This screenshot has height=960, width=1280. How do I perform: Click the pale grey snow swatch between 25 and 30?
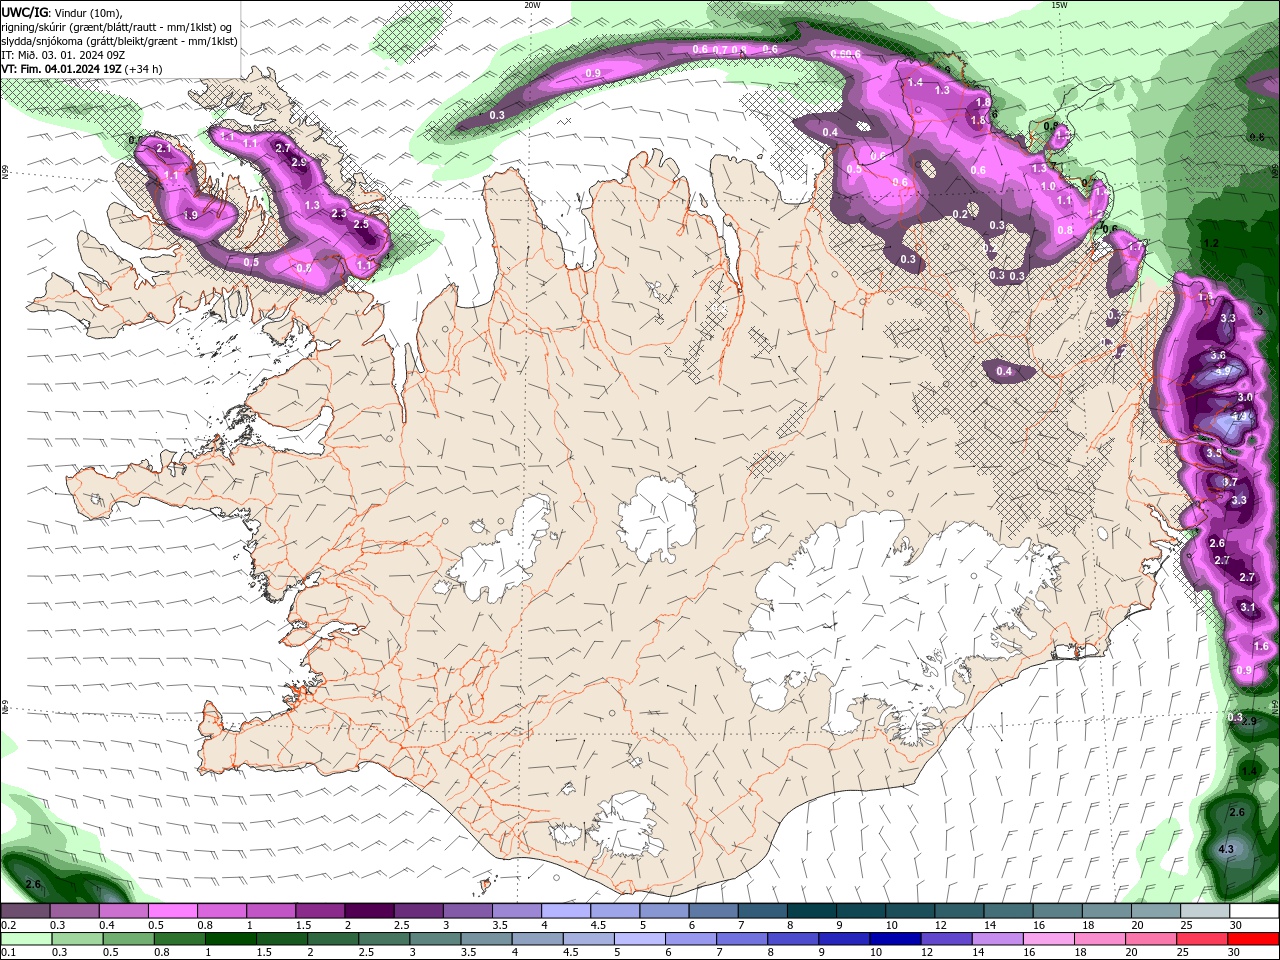click(1205, 911)
